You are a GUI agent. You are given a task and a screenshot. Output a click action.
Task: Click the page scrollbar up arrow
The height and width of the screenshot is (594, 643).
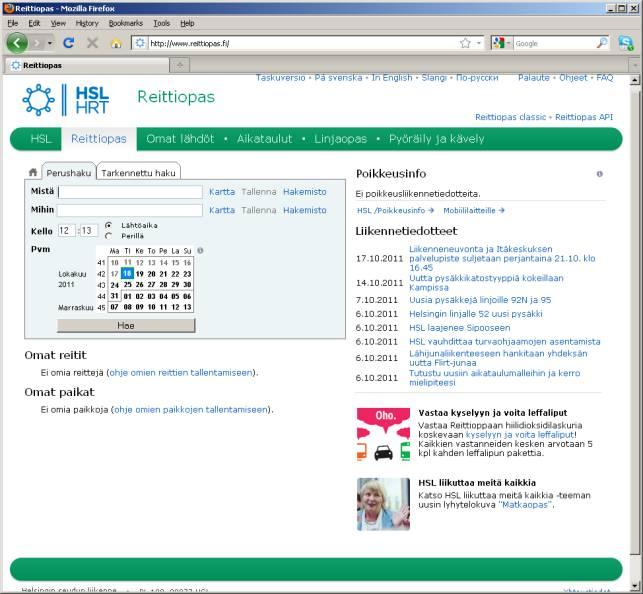634,80
